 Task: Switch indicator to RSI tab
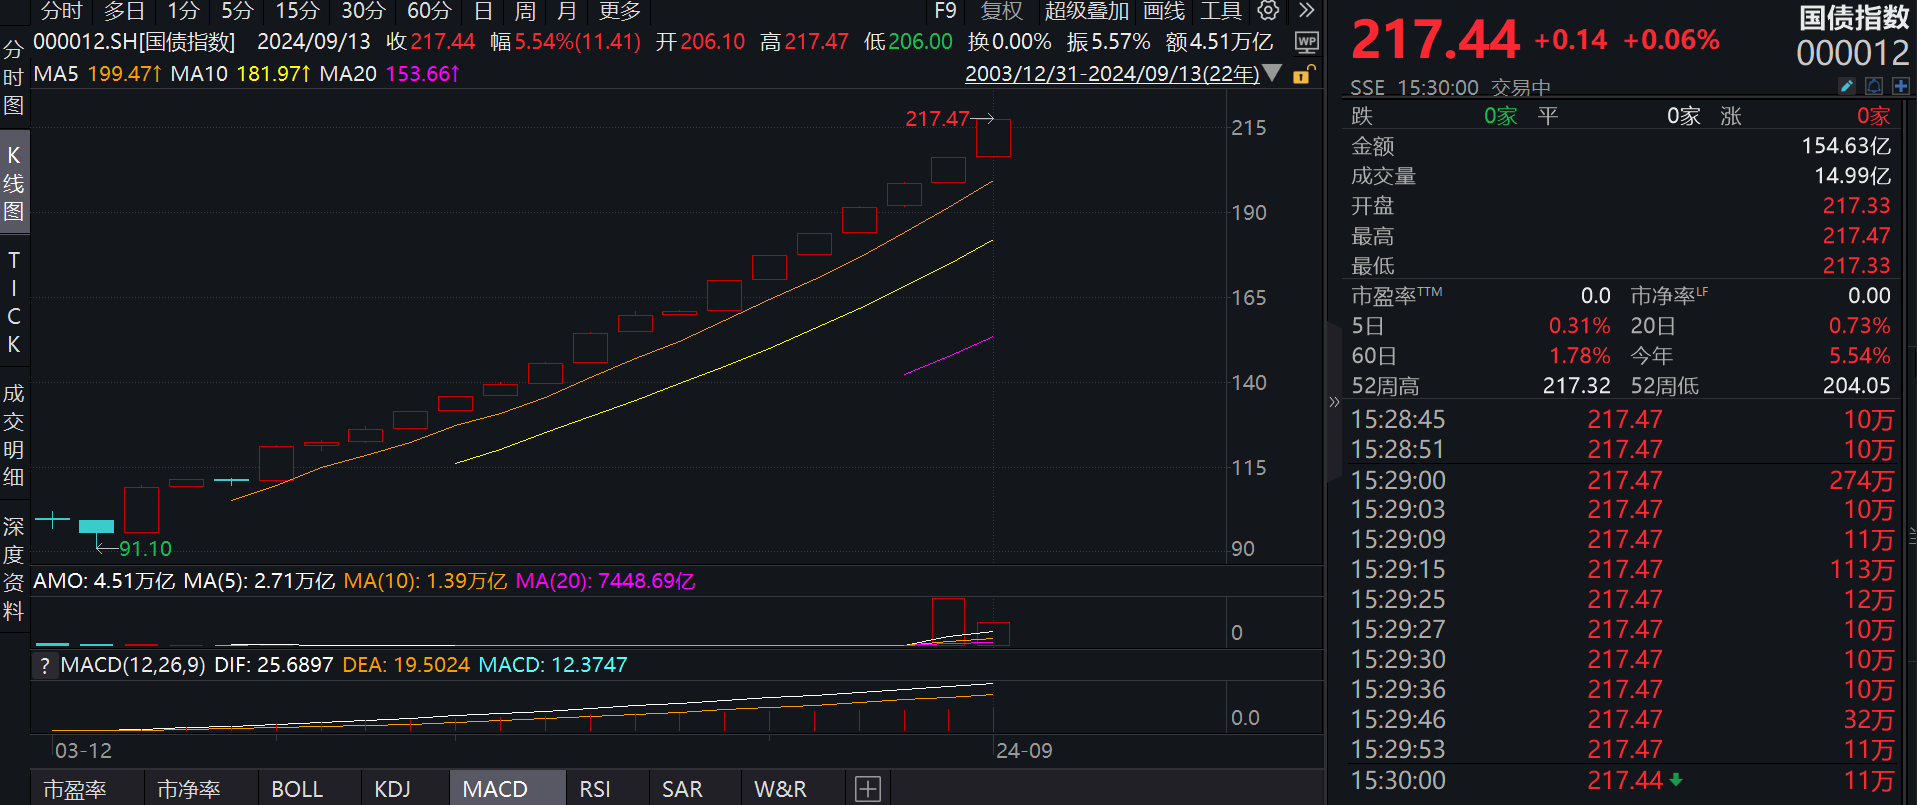595,789
